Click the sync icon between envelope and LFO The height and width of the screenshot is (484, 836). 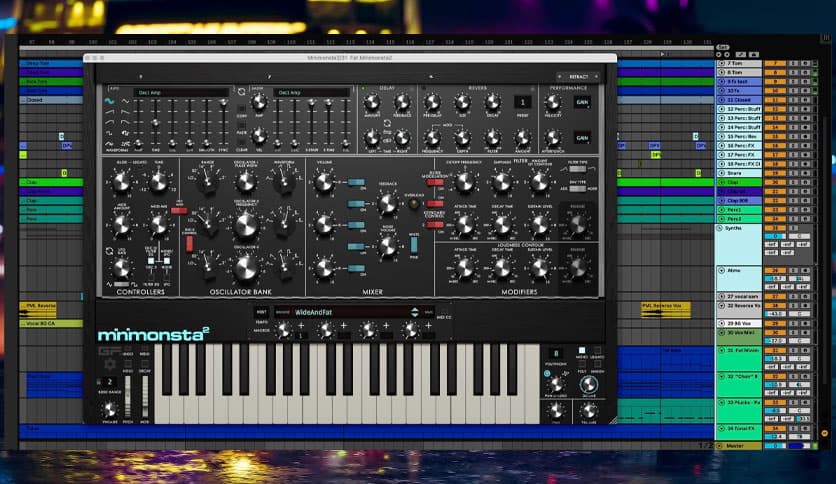tap(242, 92)
